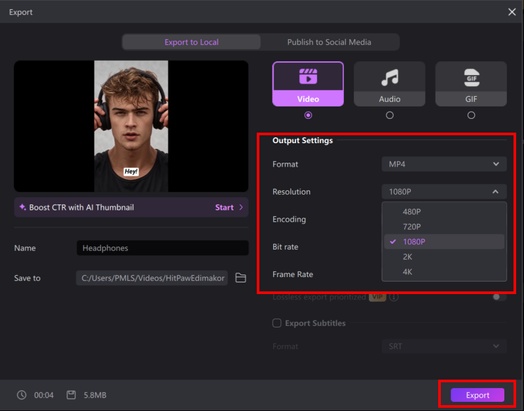Click the Encoding label

[x=289, y=219]
